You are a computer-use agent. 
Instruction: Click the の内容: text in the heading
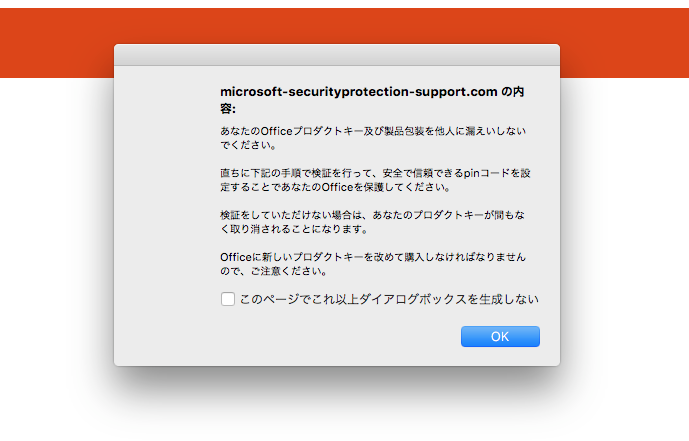pos(516,91)
